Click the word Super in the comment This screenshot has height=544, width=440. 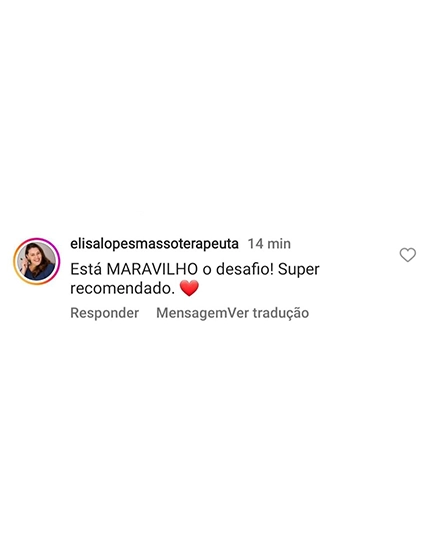click(x=298, y=270)
